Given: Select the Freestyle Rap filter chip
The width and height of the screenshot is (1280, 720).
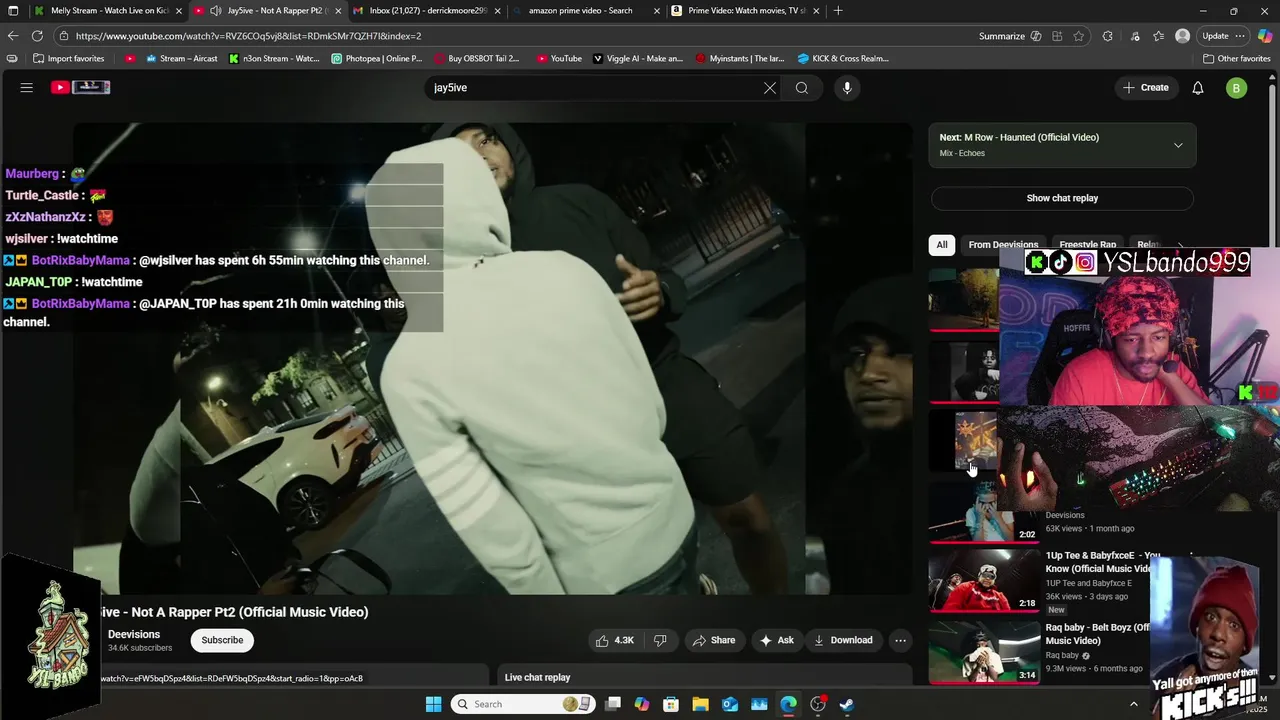Looking at the screenshot, I should click(1087, 245).
